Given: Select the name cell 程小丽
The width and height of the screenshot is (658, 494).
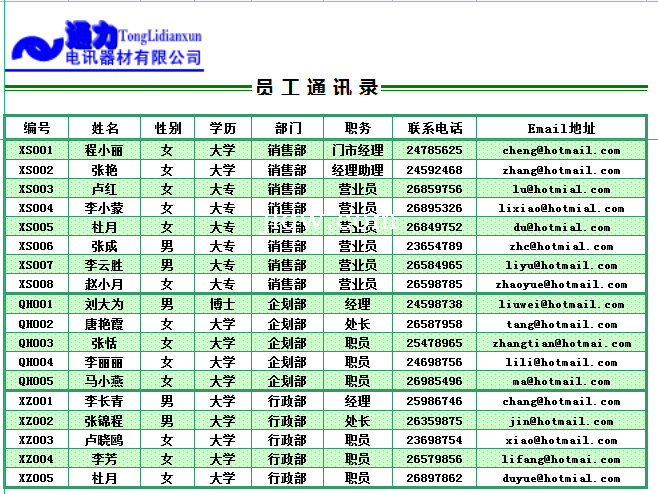Looking at the screenshot, I should pyautogui.click(x=105, y=150).
